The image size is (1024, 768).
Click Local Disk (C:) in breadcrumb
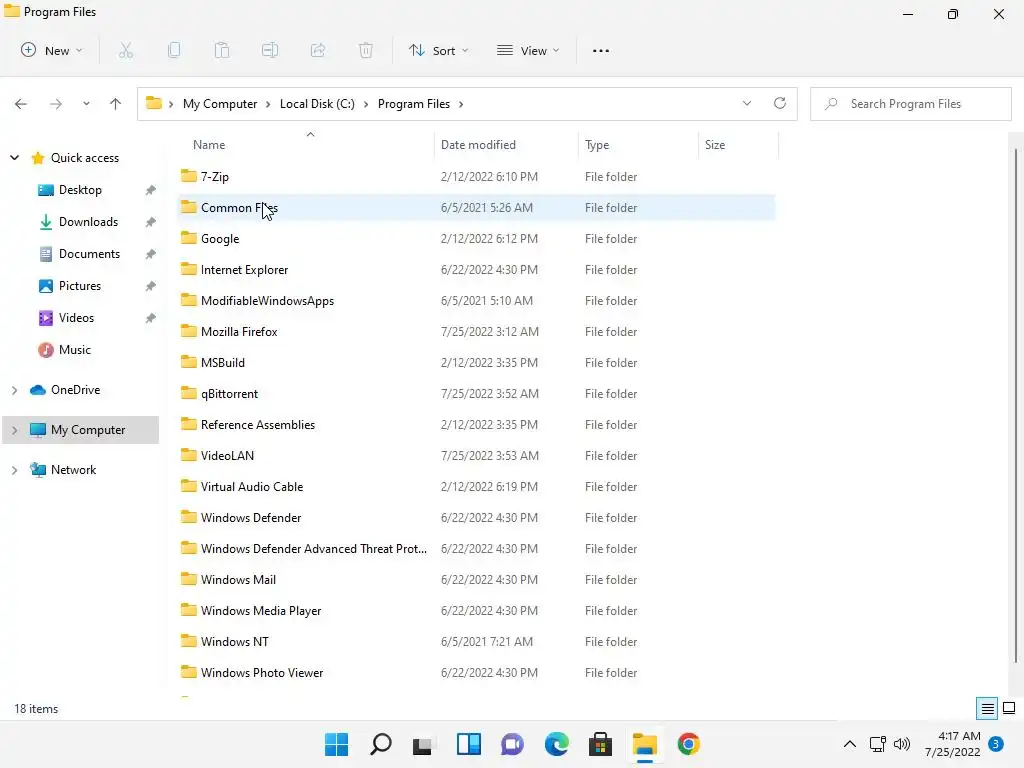tap(317, 104)
